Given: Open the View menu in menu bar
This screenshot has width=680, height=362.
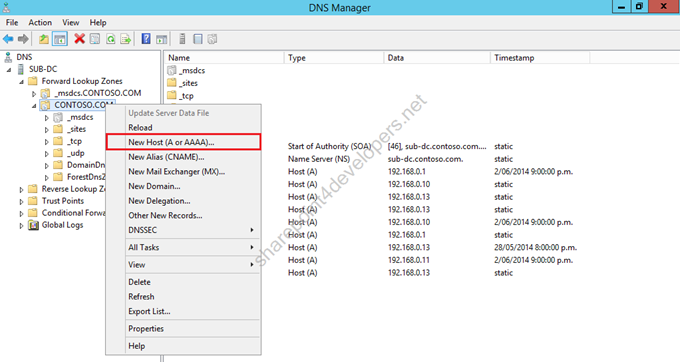Looking at the screenshot, I should click(71, 23).
